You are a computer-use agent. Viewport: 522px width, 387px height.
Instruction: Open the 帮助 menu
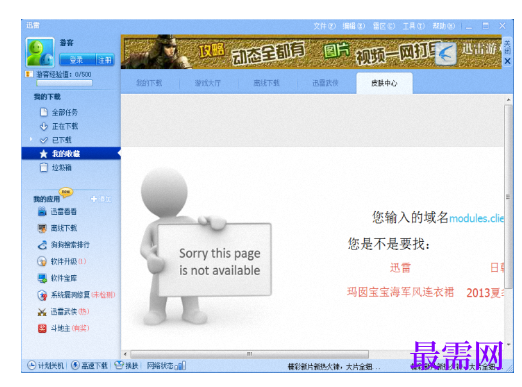(443, 26)
